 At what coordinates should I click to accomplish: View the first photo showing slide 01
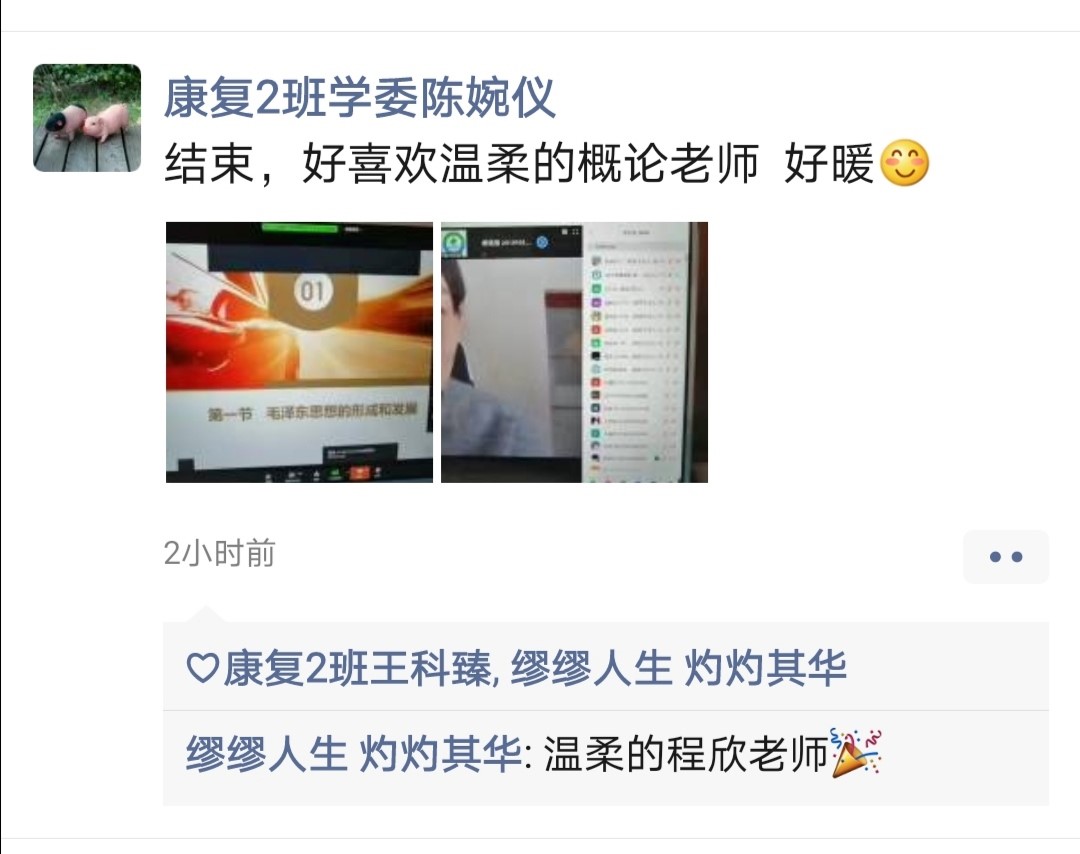pyautogui.click(x=300, y=352)
